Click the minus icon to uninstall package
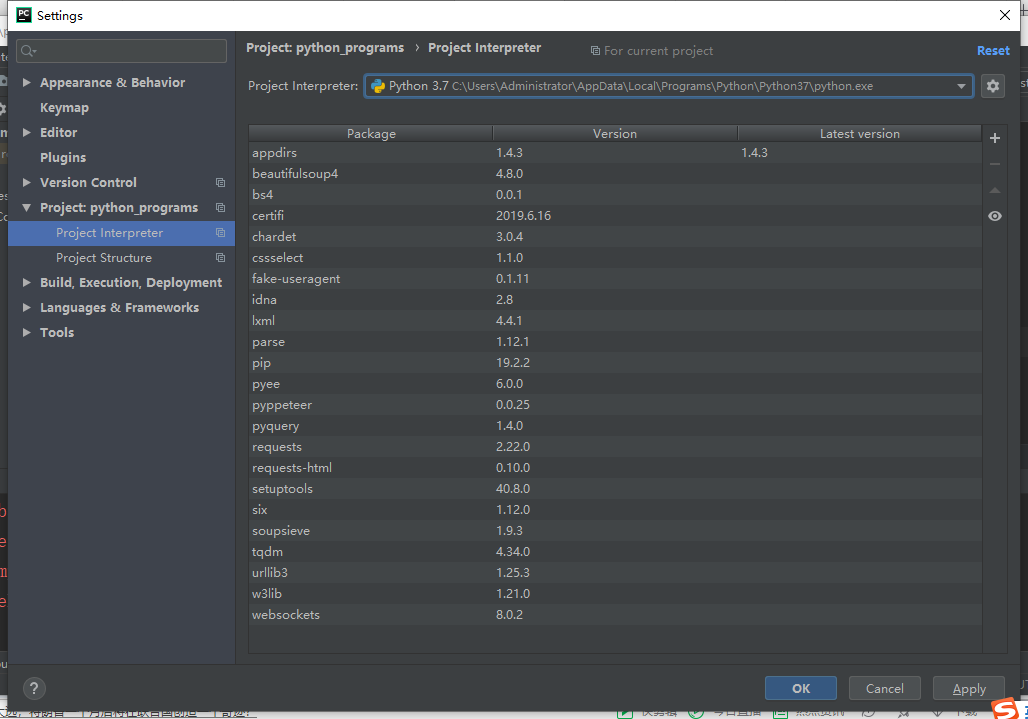Screen dimensions: 1028x719 995,164
